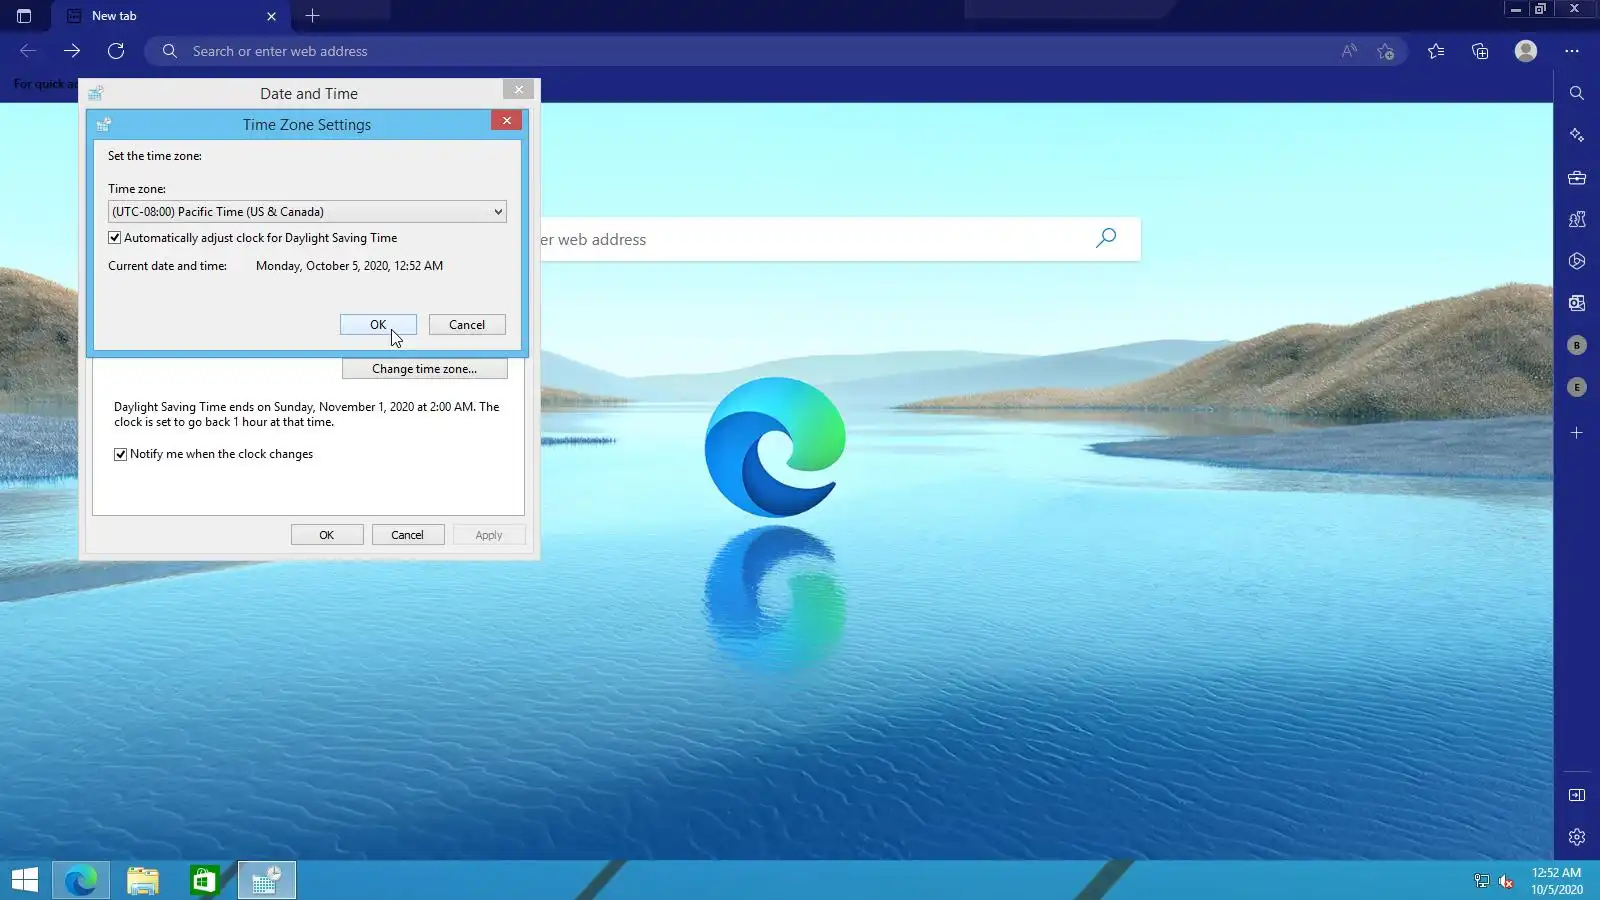Open the Tools briefcase in sidebar
This screenshot has width=1600, height=900.
pos(1577,178)
